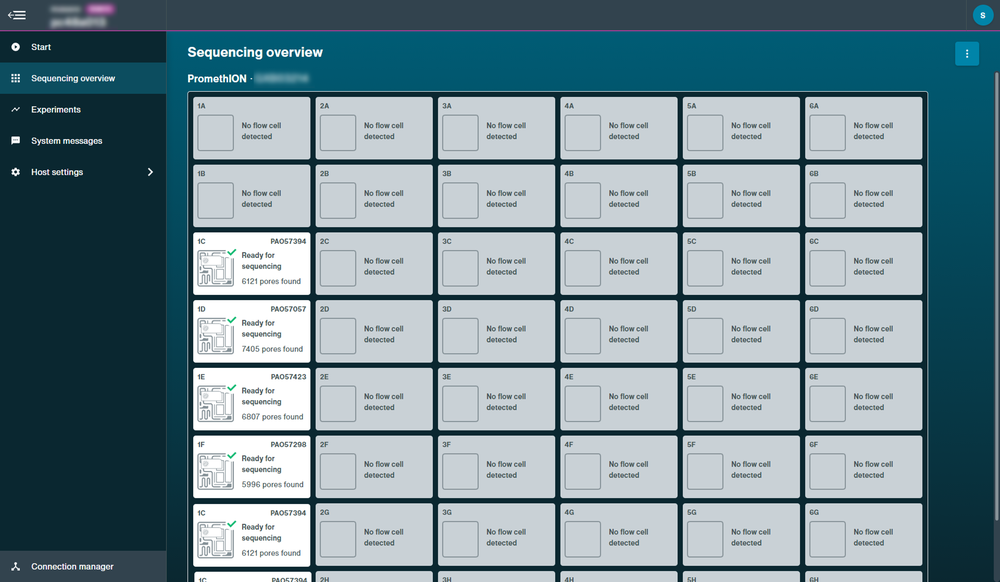Click the Sequencing overview page heading

click(x=255, y=52)
